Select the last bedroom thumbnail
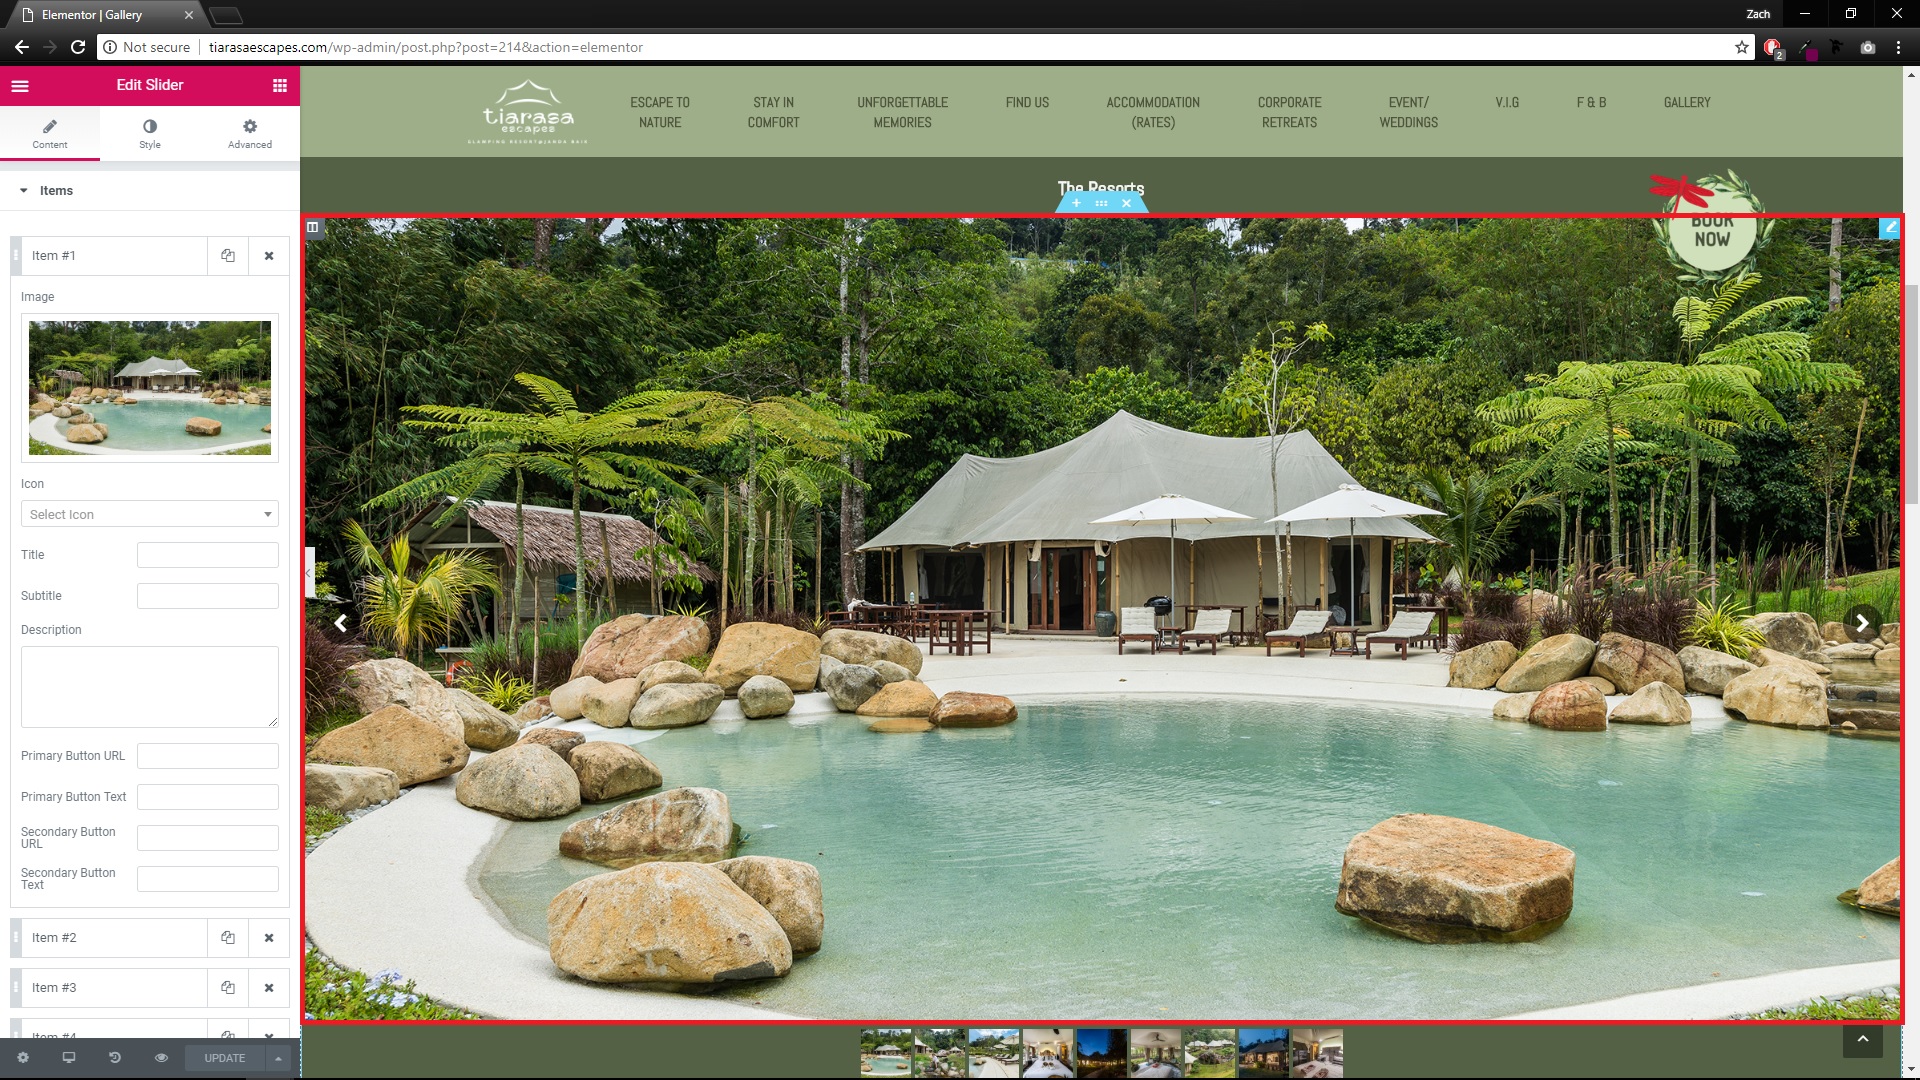This screenshot has height=1080, width=1920. tap(1318, 1053)
